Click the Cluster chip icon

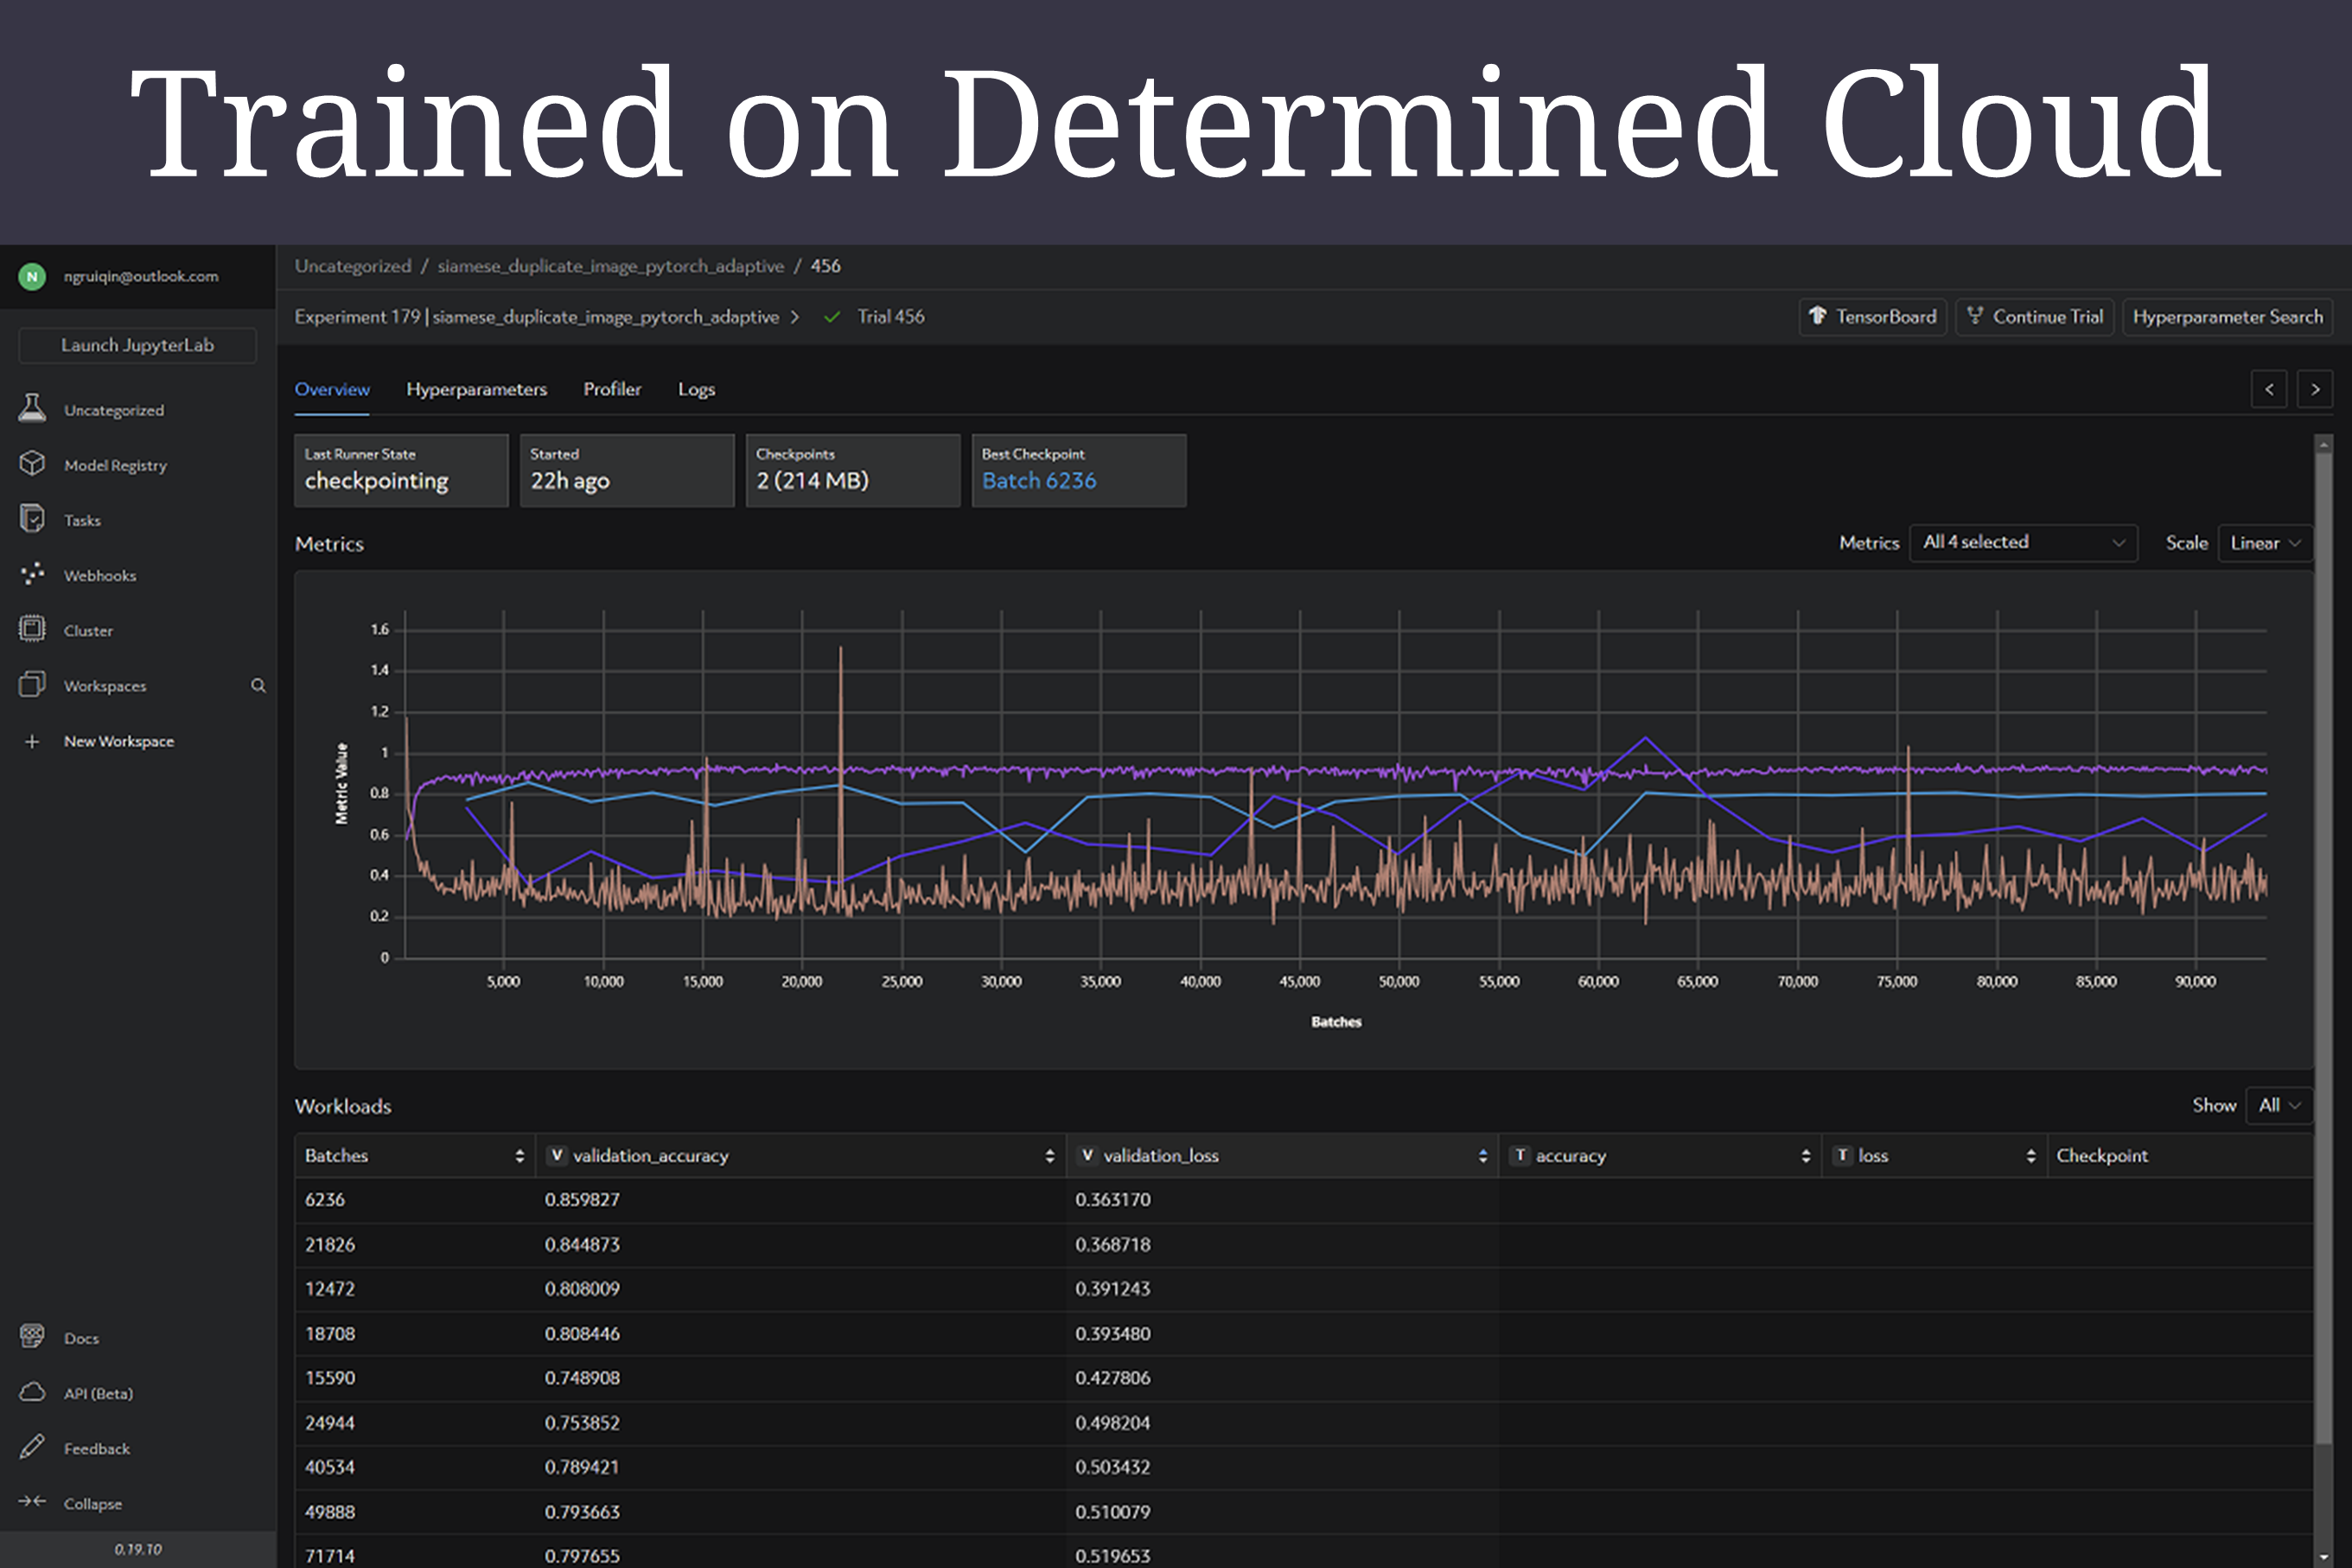(32, 629)
